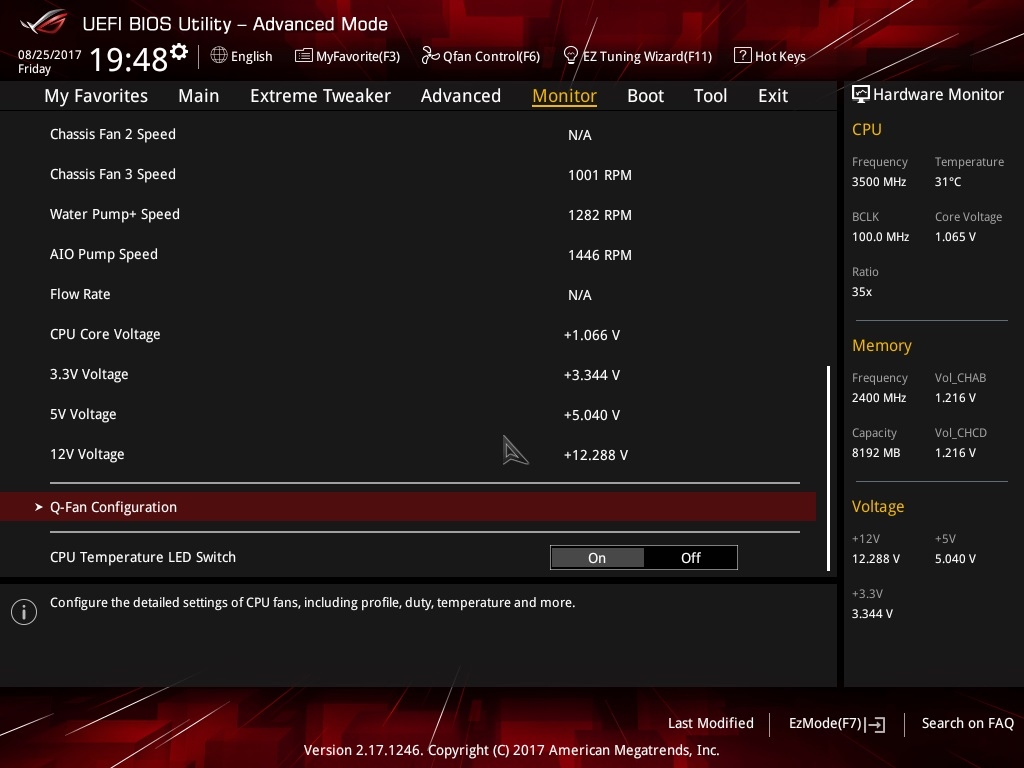This screenshot has width=1024, height=768.
Task: Expand the Q-Fan Configuration submenu
Action: (x=113, y=507)
